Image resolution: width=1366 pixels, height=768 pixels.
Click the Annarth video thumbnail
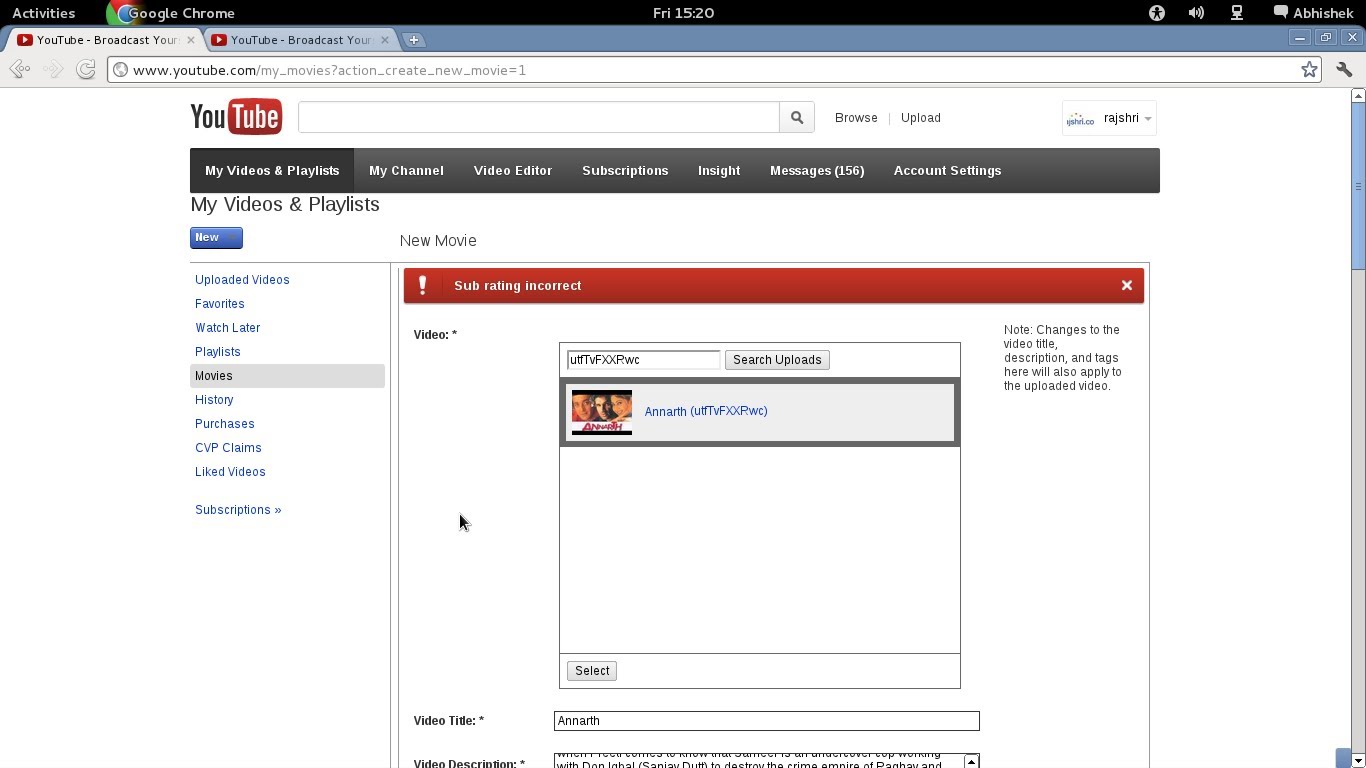(602, 412)
